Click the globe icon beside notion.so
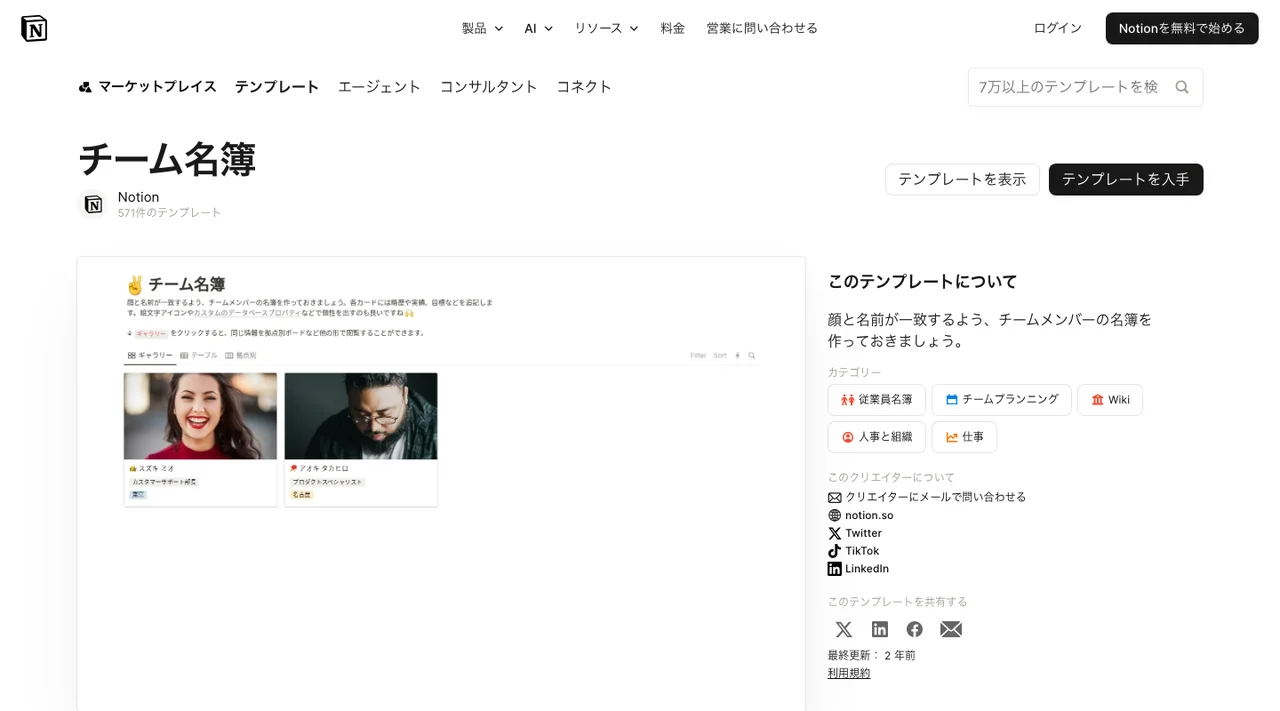This screenshot has width=1280, height=711. click(x=835, y=515)
